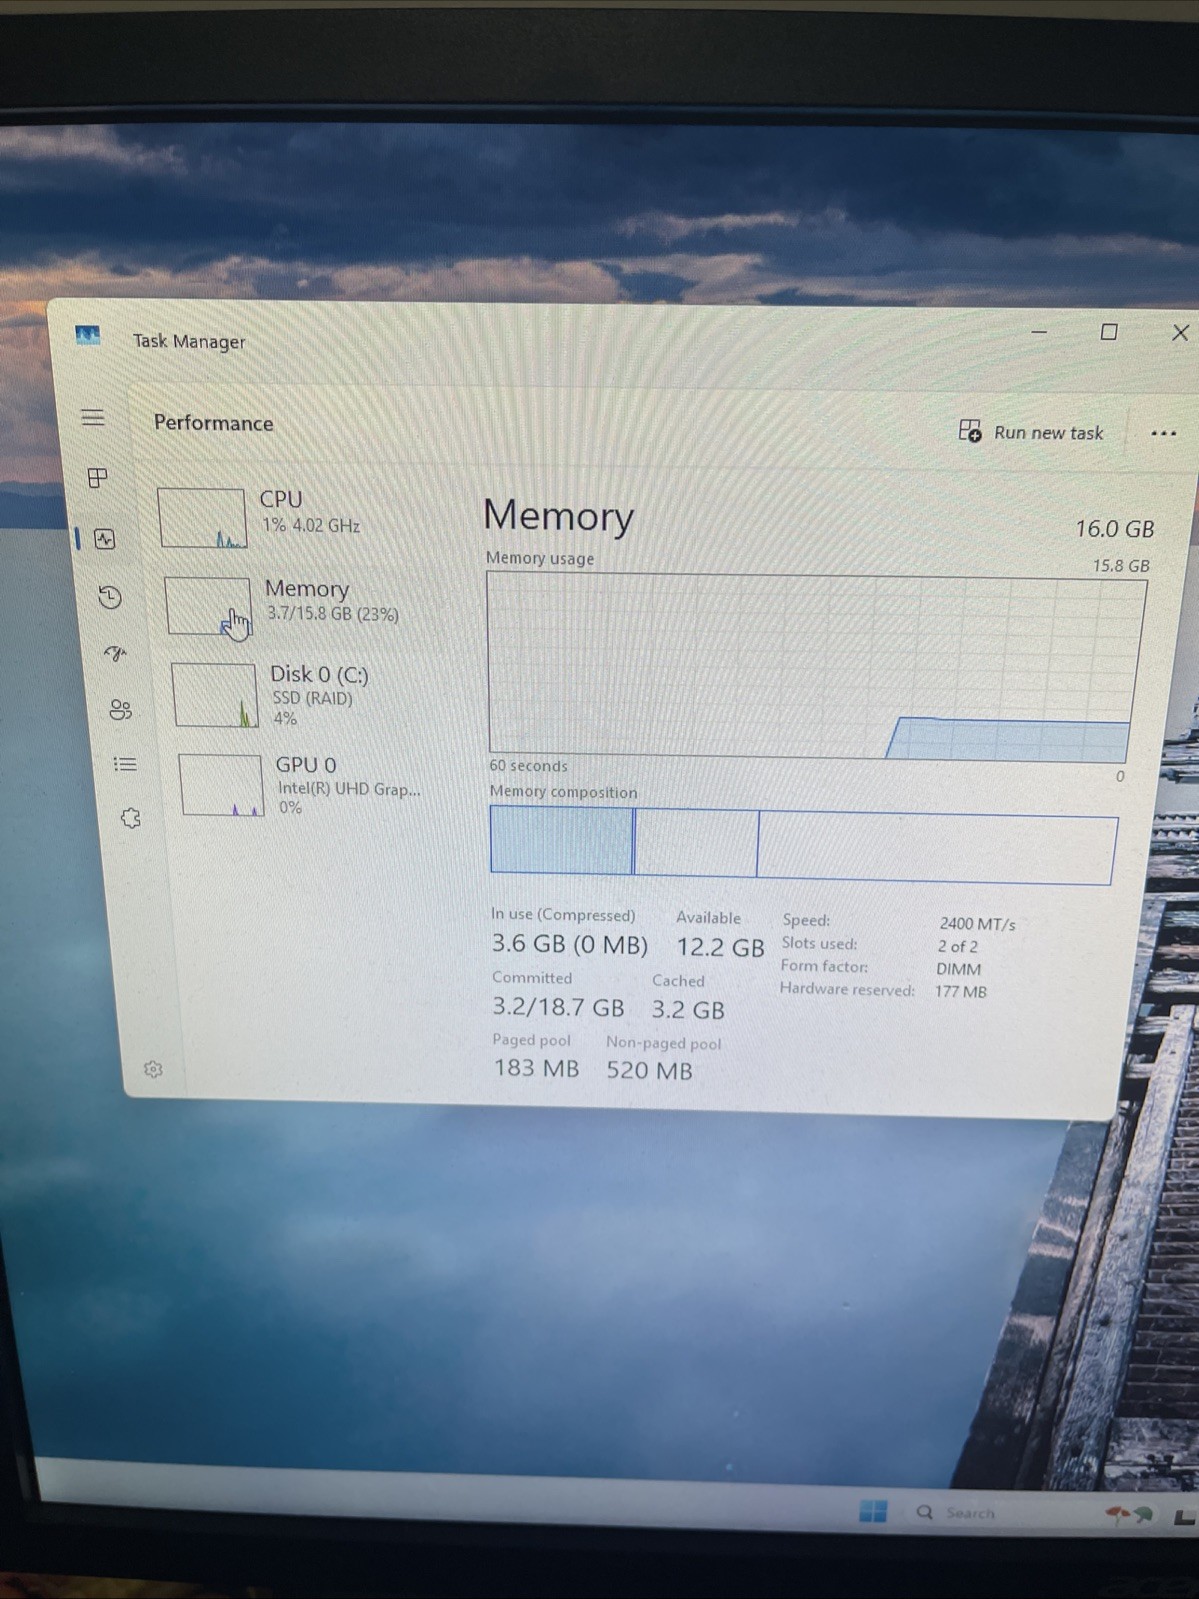This screenshot has width=1199, height=1599.
Task: Open the three-dots more options menu
Action: [1163, 433]
